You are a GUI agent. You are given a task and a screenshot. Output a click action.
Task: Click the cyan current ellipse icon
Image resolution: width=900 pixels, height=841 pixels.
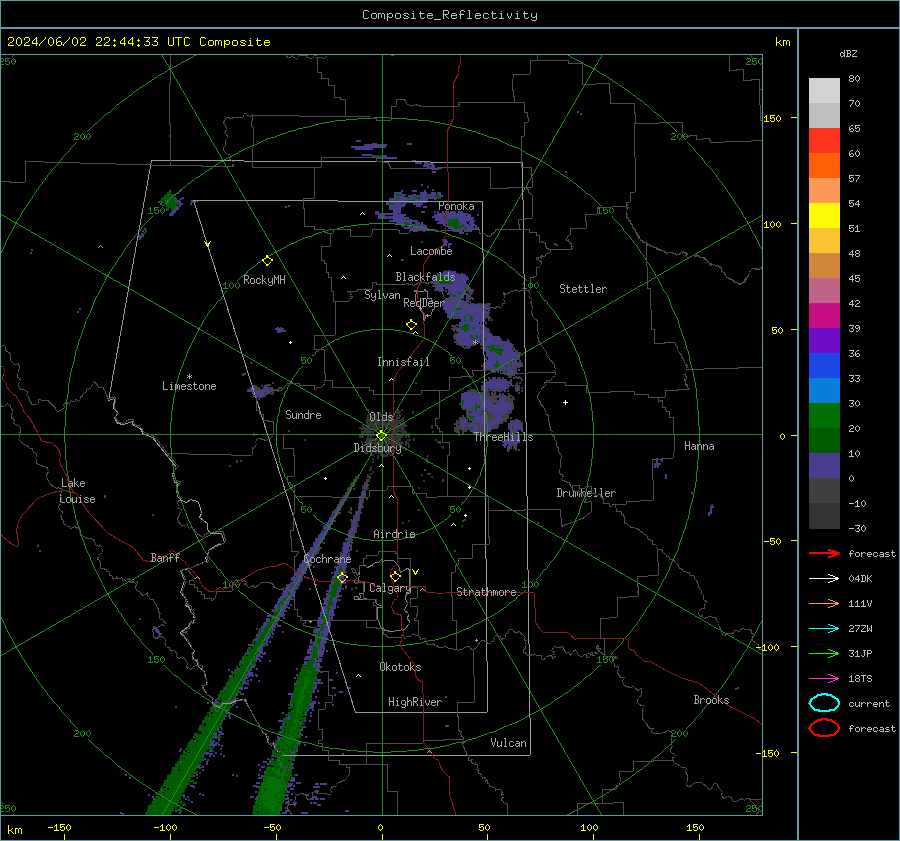point(824,703)
